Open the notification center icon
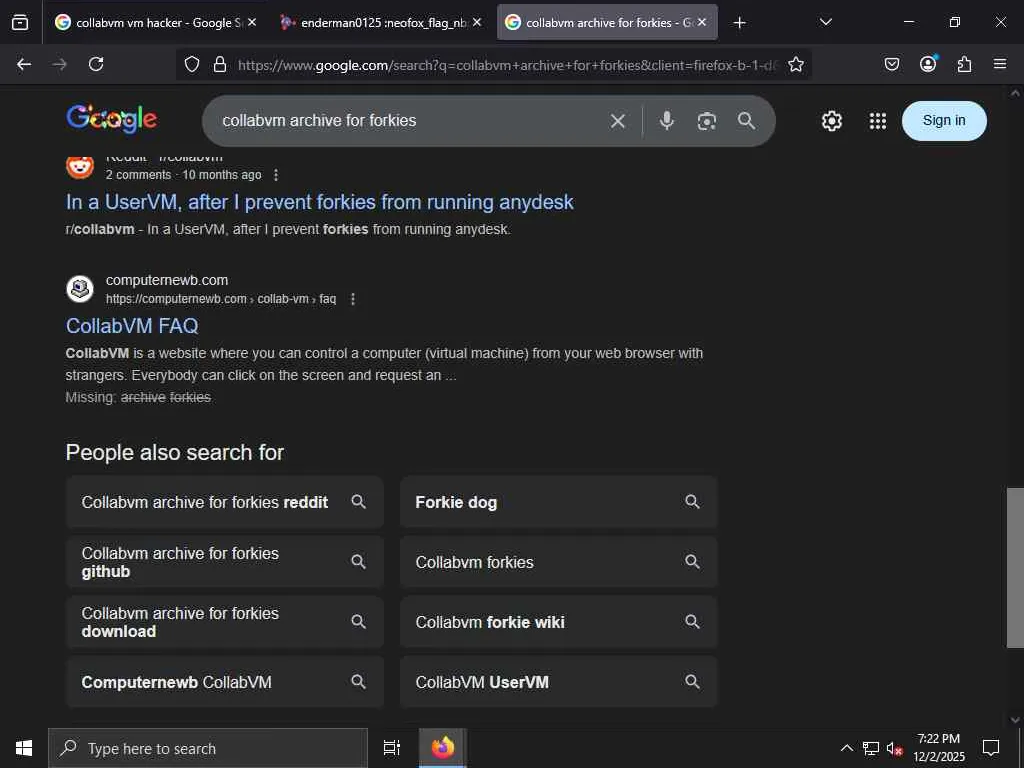 (x=991, y=748)
